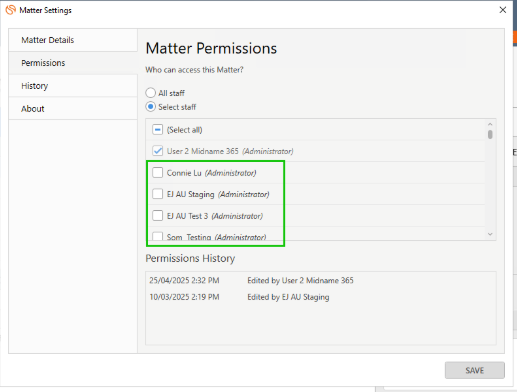The width and height of the screenshot is (517, 392).
Task: Click the staff list scroll up arrow
Action: pos(490,124)
